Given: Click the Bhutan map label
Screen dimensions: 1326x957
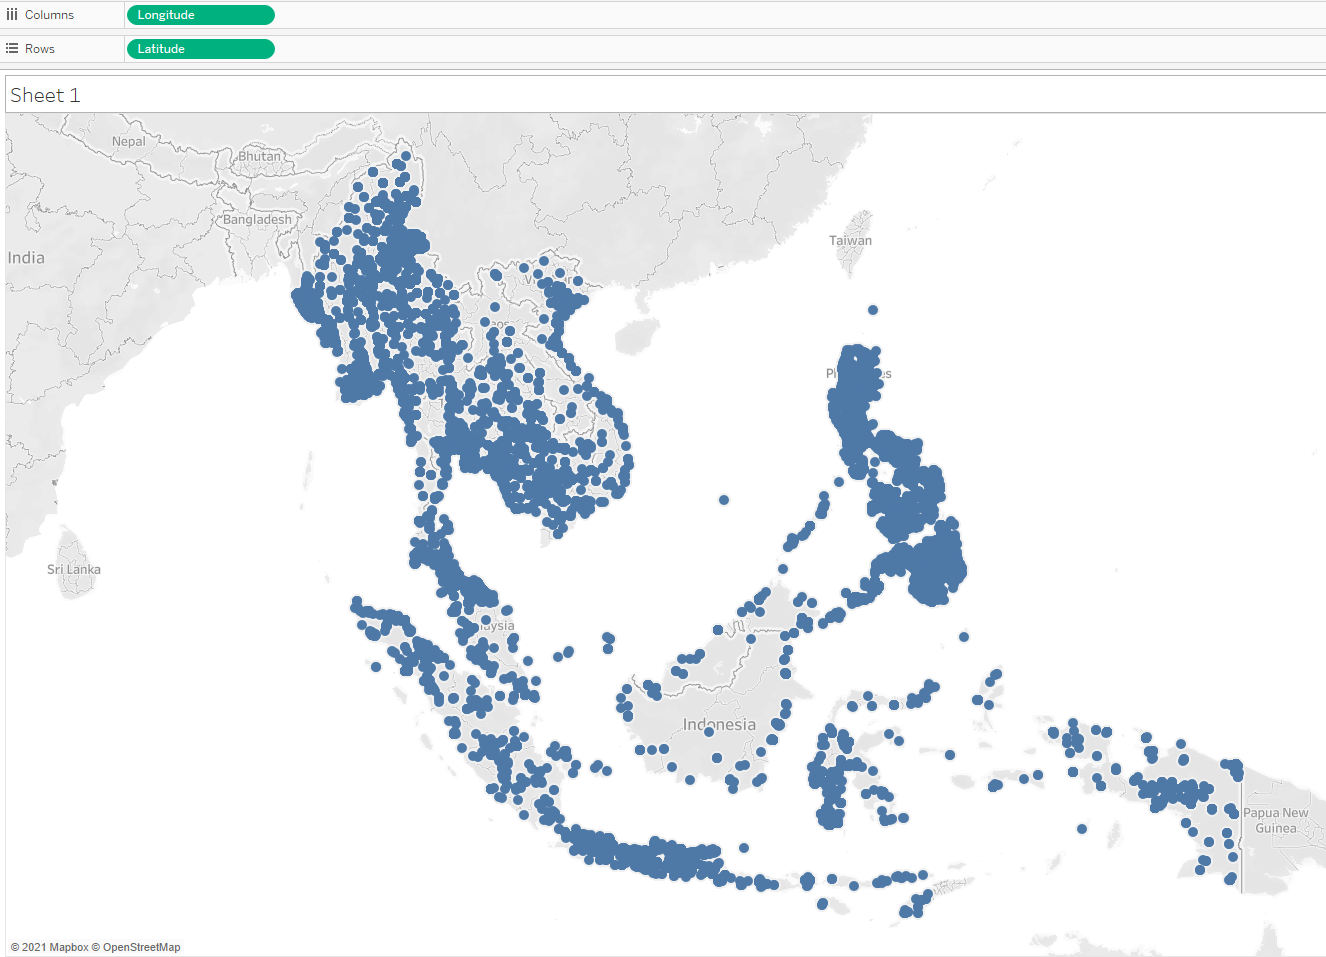Looking at the screenshot, I should click(259, 157).
